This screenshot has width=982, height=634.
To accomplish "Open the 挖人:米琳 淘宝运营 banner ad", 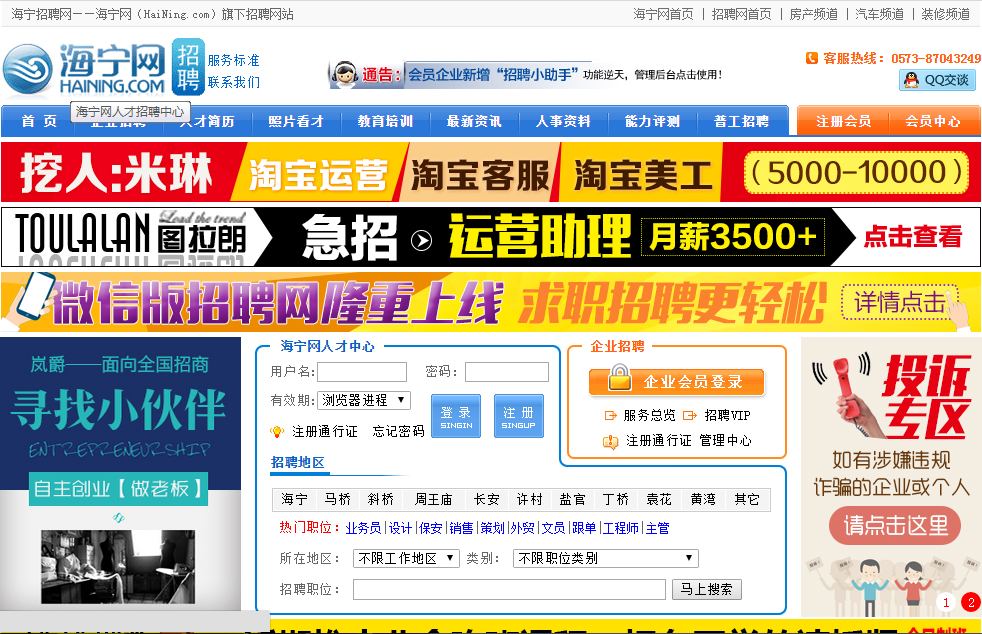I will [491, 172].
